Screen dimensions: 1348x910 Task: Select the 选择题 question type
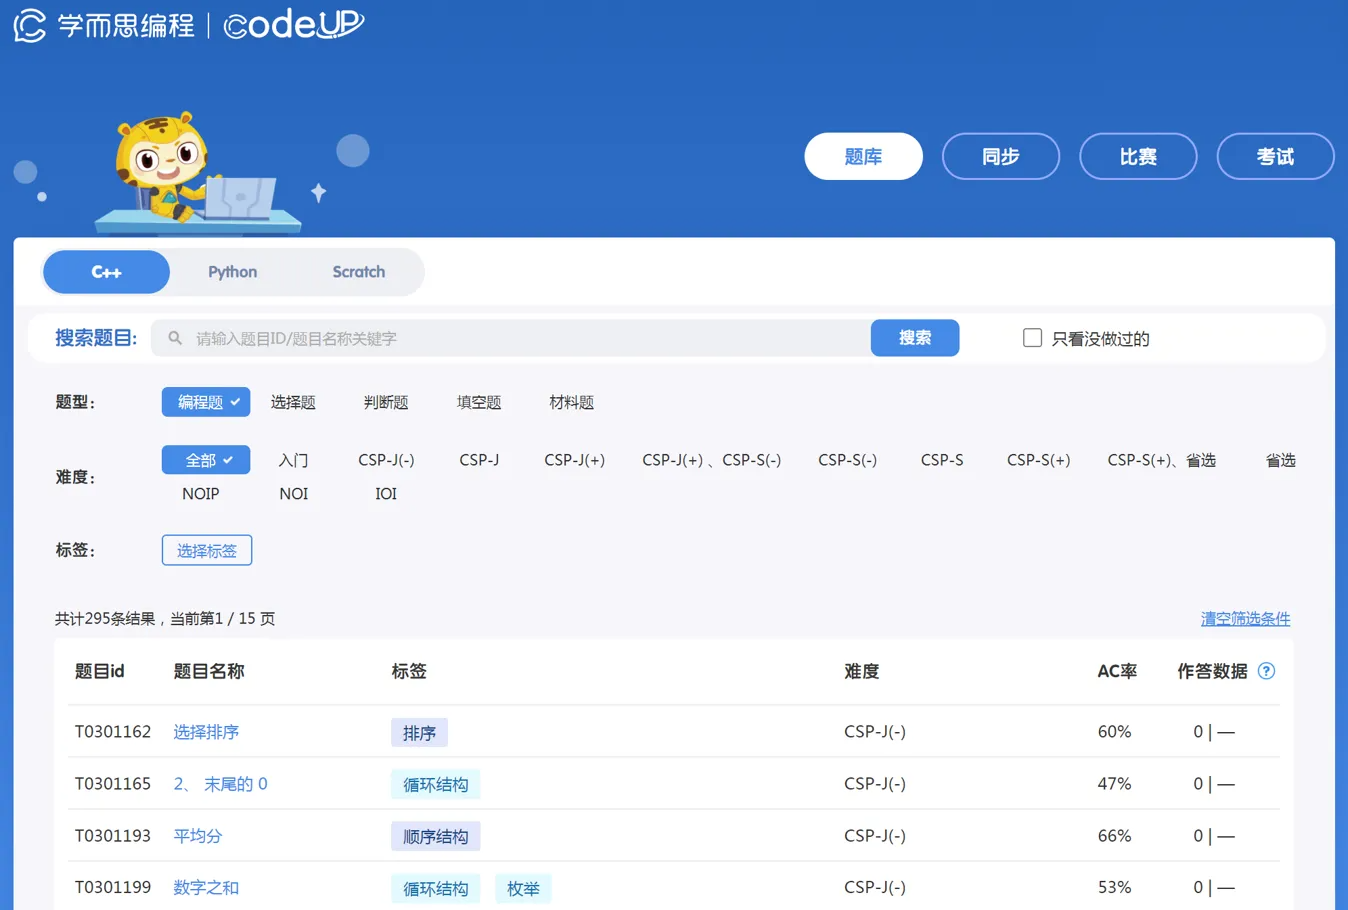tap(293, 402)
